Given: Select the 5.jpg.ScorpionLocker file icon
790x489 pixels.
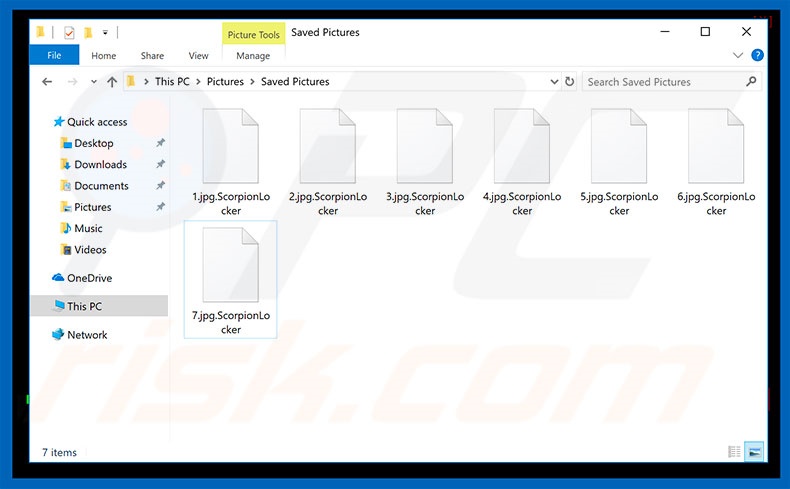Looking at the screenshot, I should [619, 146].
